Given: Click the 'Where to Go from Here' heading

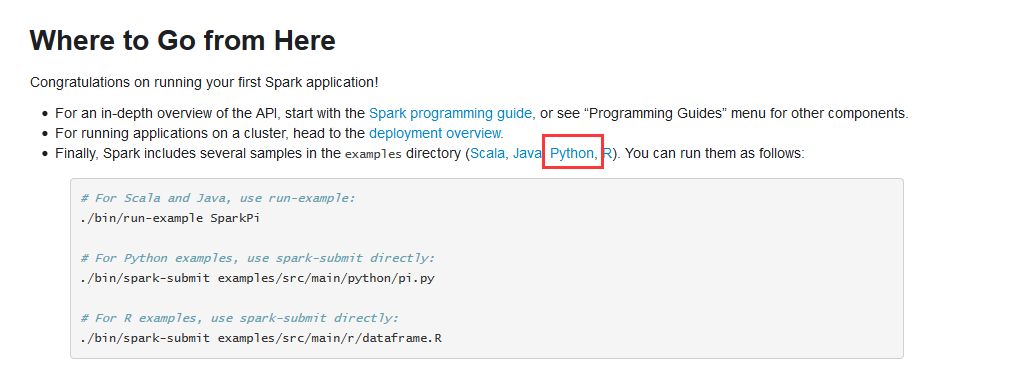Looking at the screenshot, I should [183, 41].
